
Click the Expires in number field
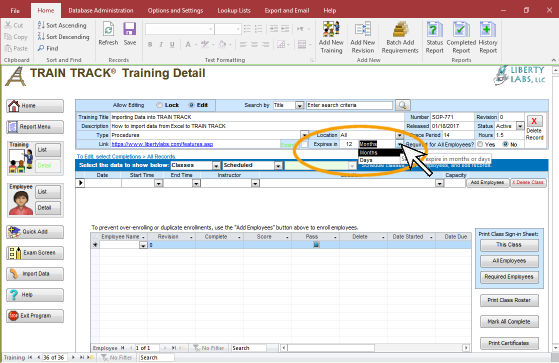tap(349, 144)
